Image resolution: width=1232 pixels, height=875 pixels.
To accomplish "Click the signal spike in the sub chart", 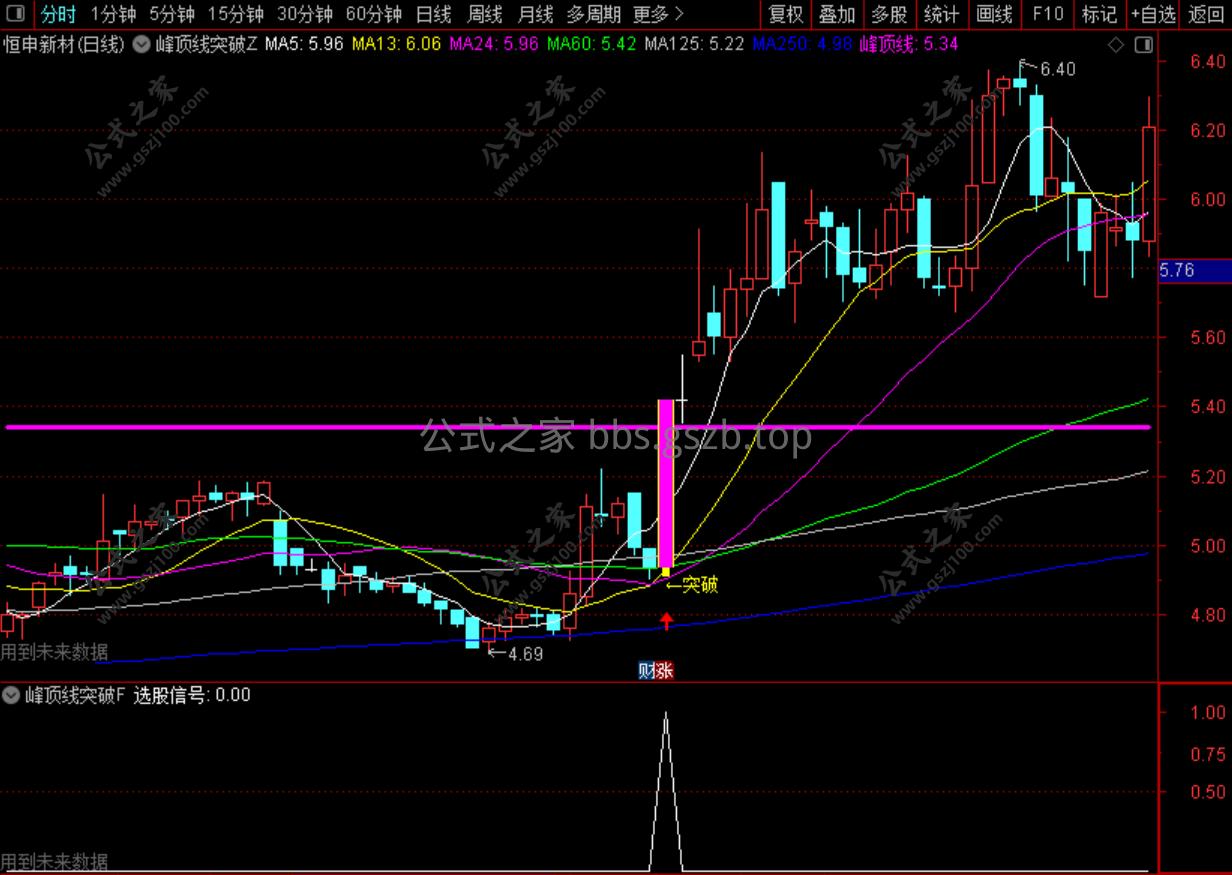I will point(666,790).
